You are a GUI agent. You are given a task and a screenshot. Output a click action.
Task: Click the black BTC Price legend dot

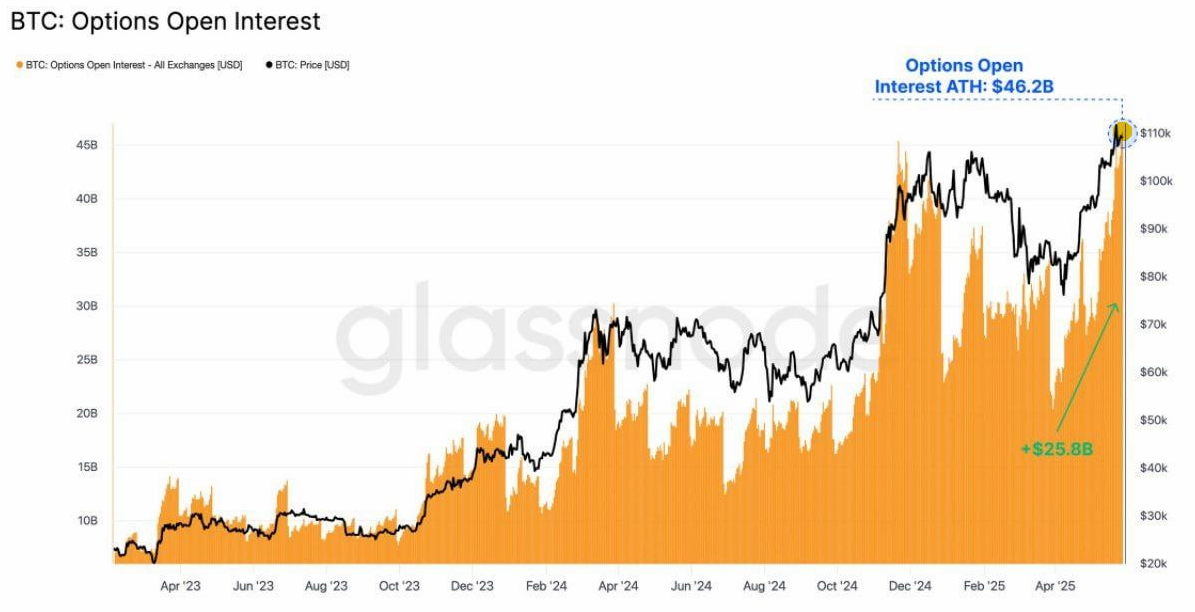pos(269,66)
